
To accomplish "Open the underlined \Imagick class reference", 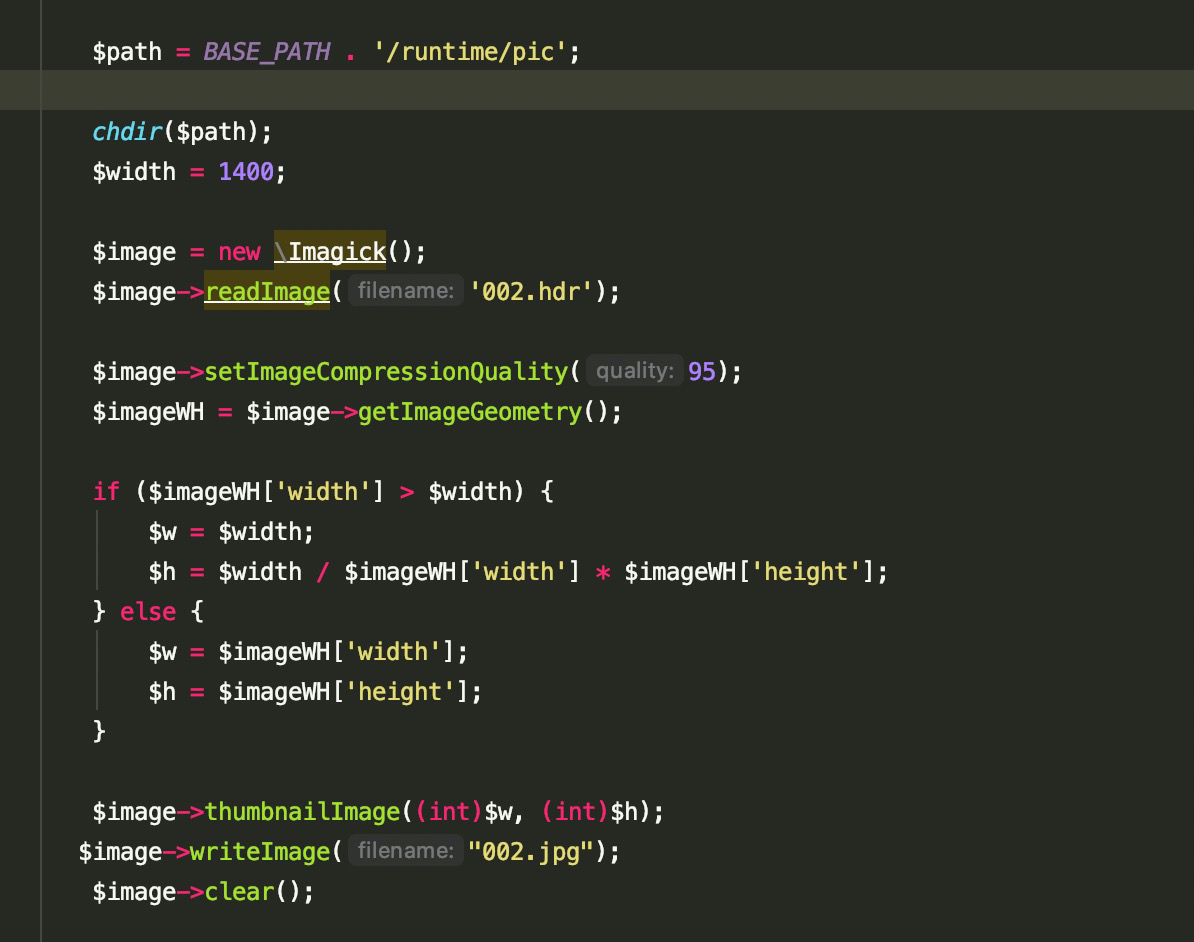I will (330, 251).
